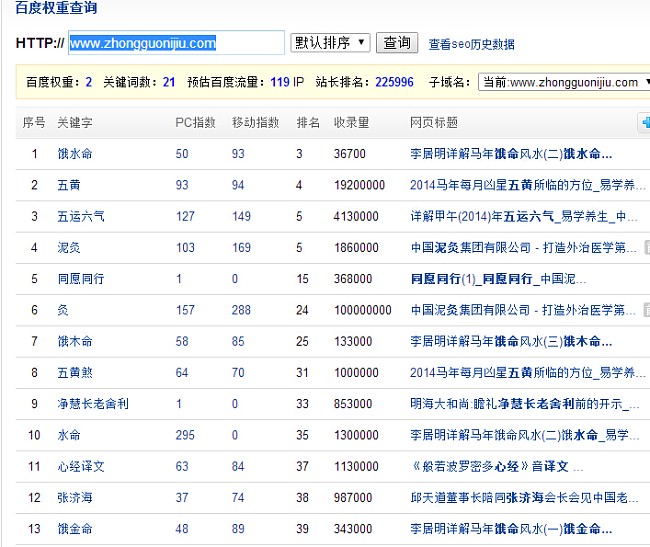Open page title link in 饿木命 row
This screenshot has height=547, width=650.
click(511, 341)
